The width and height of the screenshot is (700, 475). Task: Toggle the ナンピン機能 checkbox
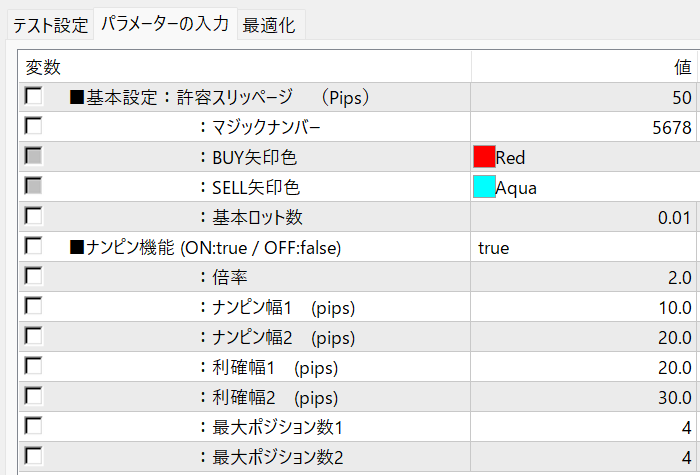point(34,247)
